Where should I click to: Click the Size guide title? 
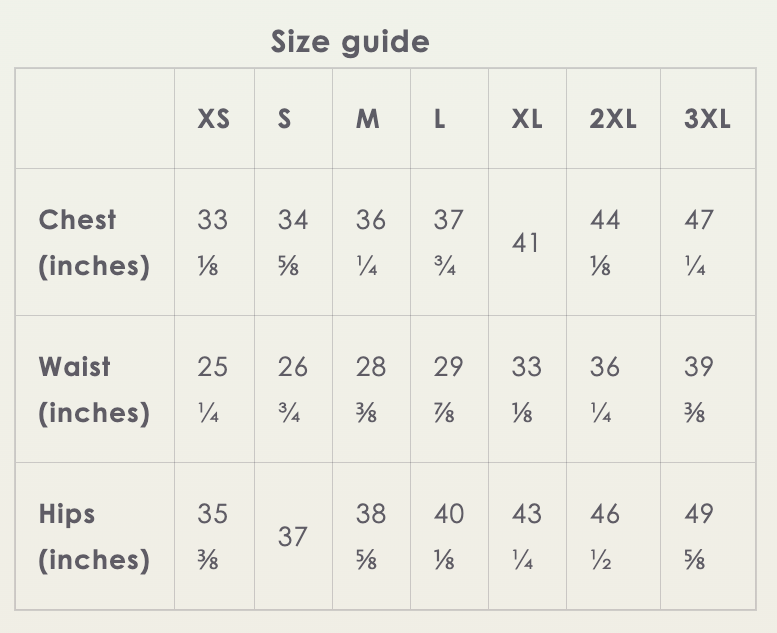tap(350, 42)
